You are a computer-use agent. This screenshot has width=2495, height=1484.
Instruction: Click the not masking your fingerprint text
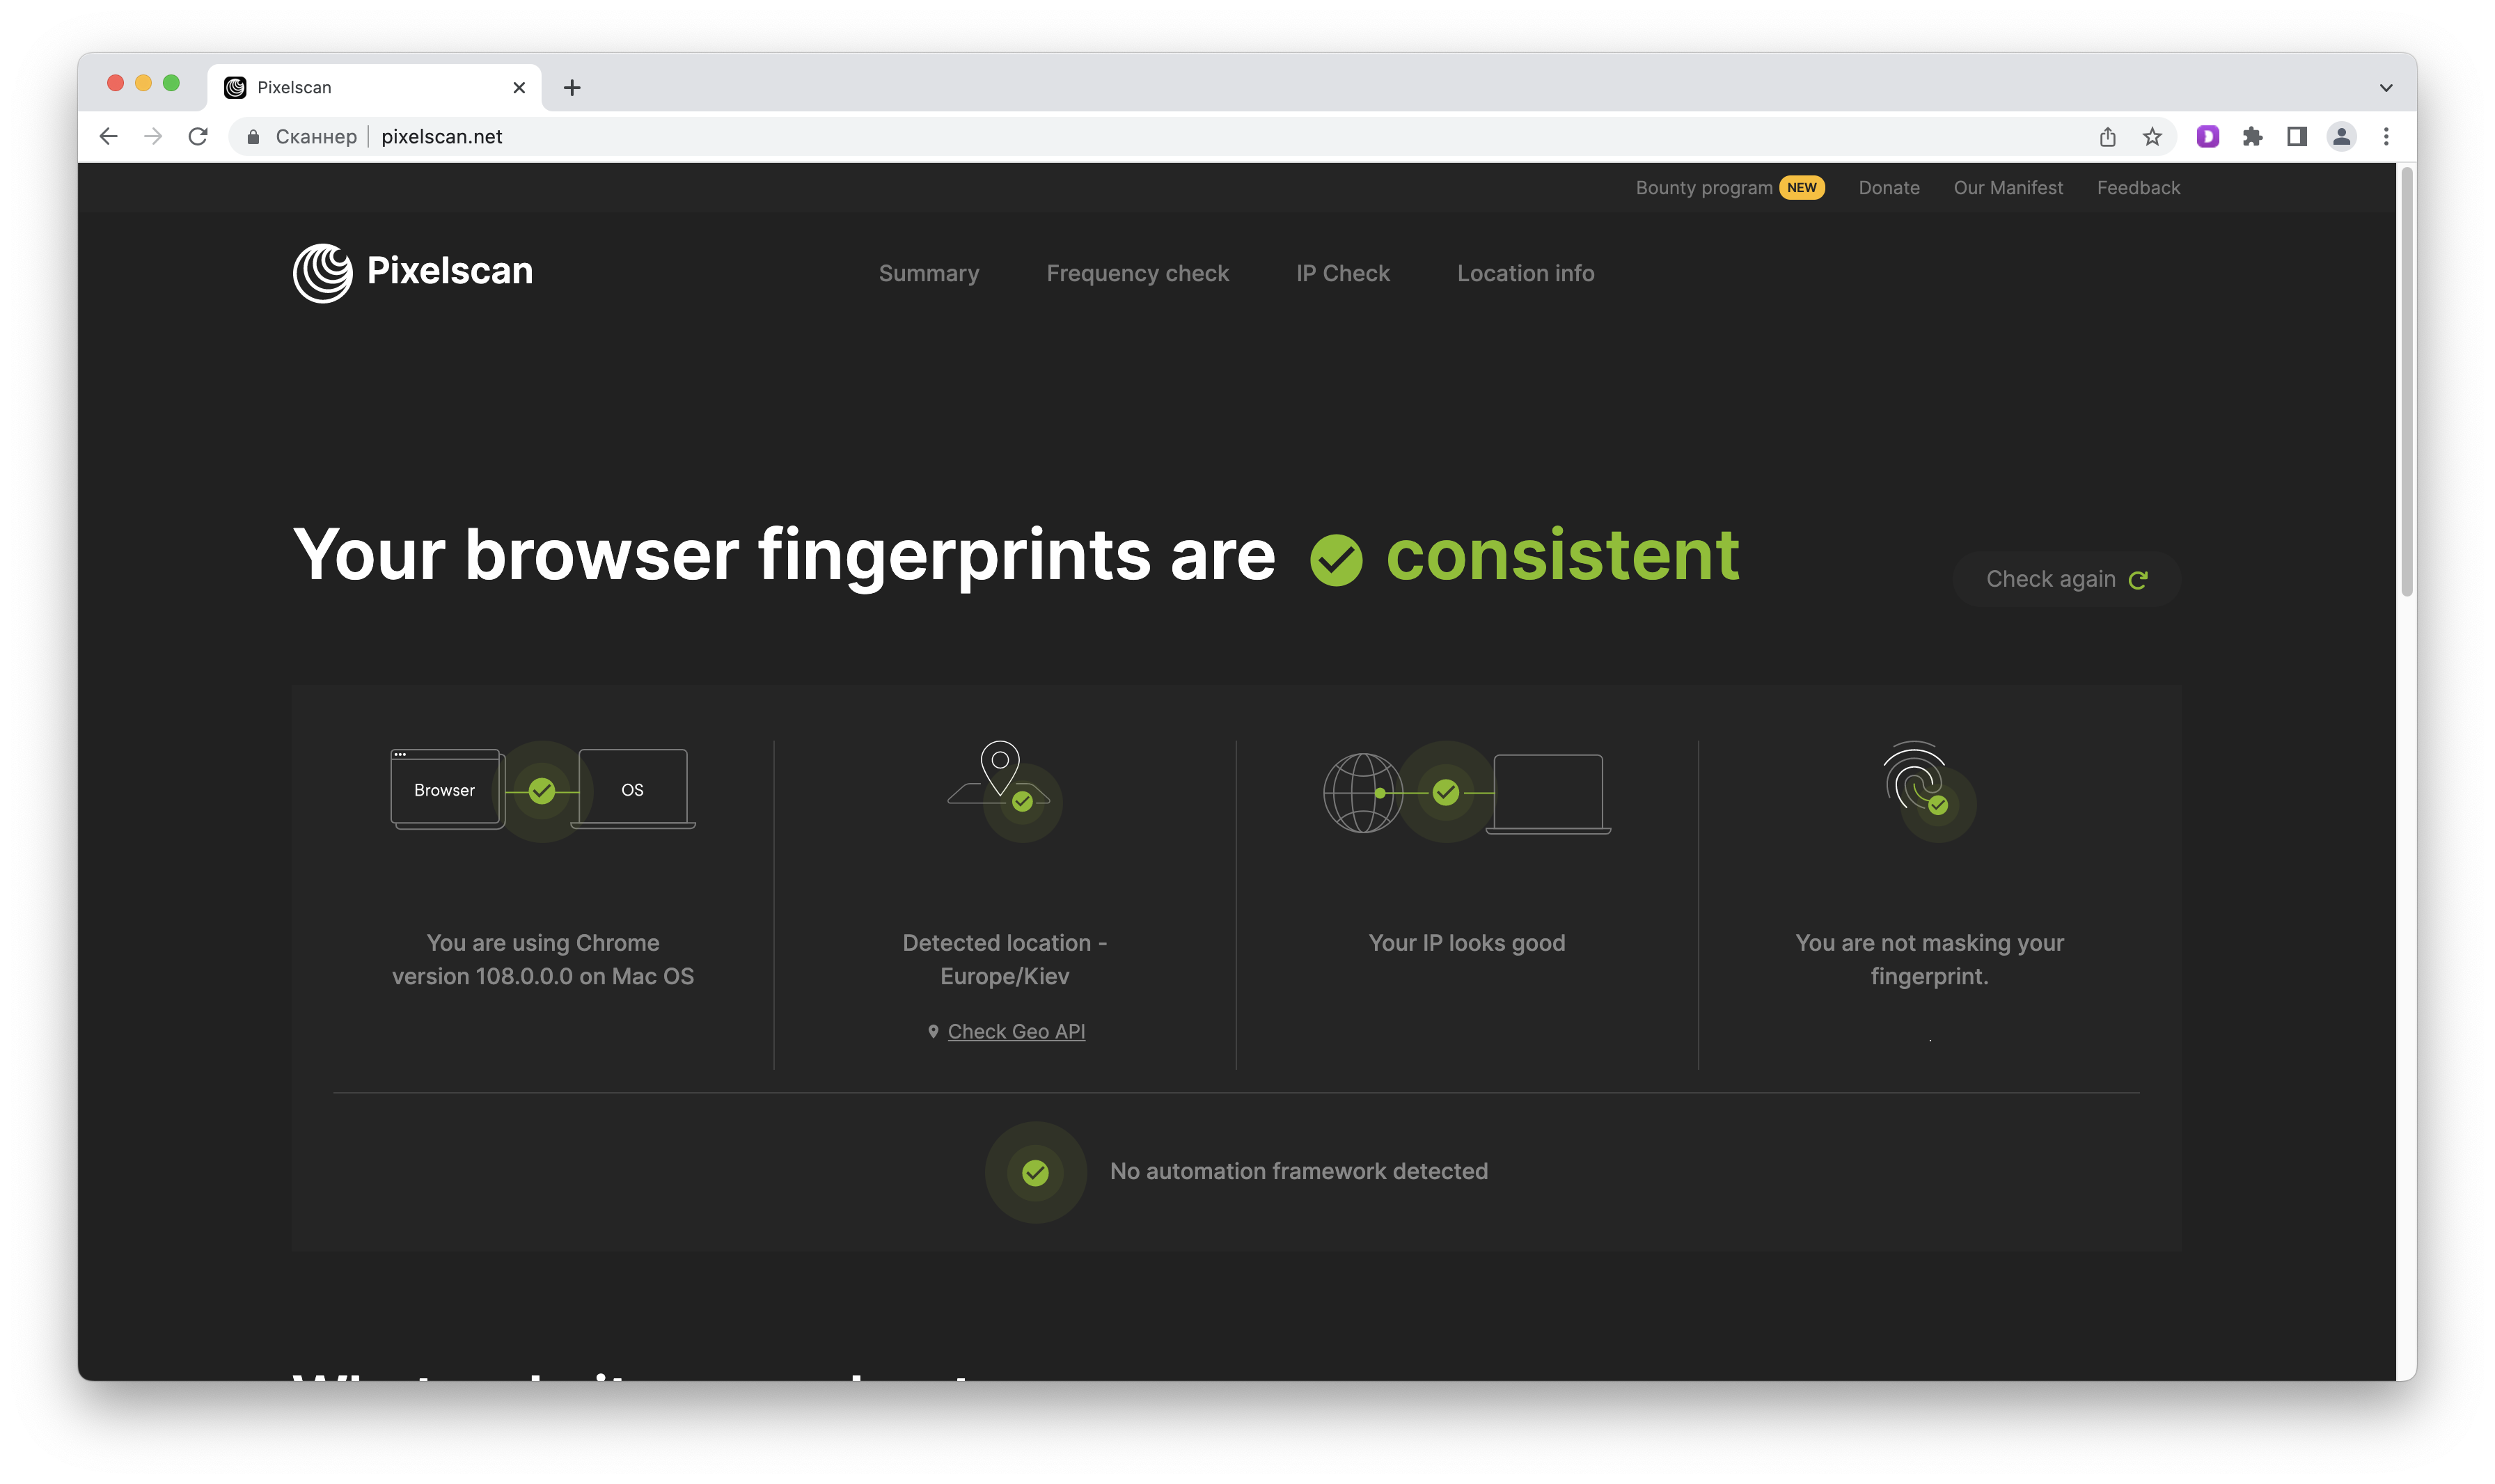pyautogui.click(x=1929, y=960)
